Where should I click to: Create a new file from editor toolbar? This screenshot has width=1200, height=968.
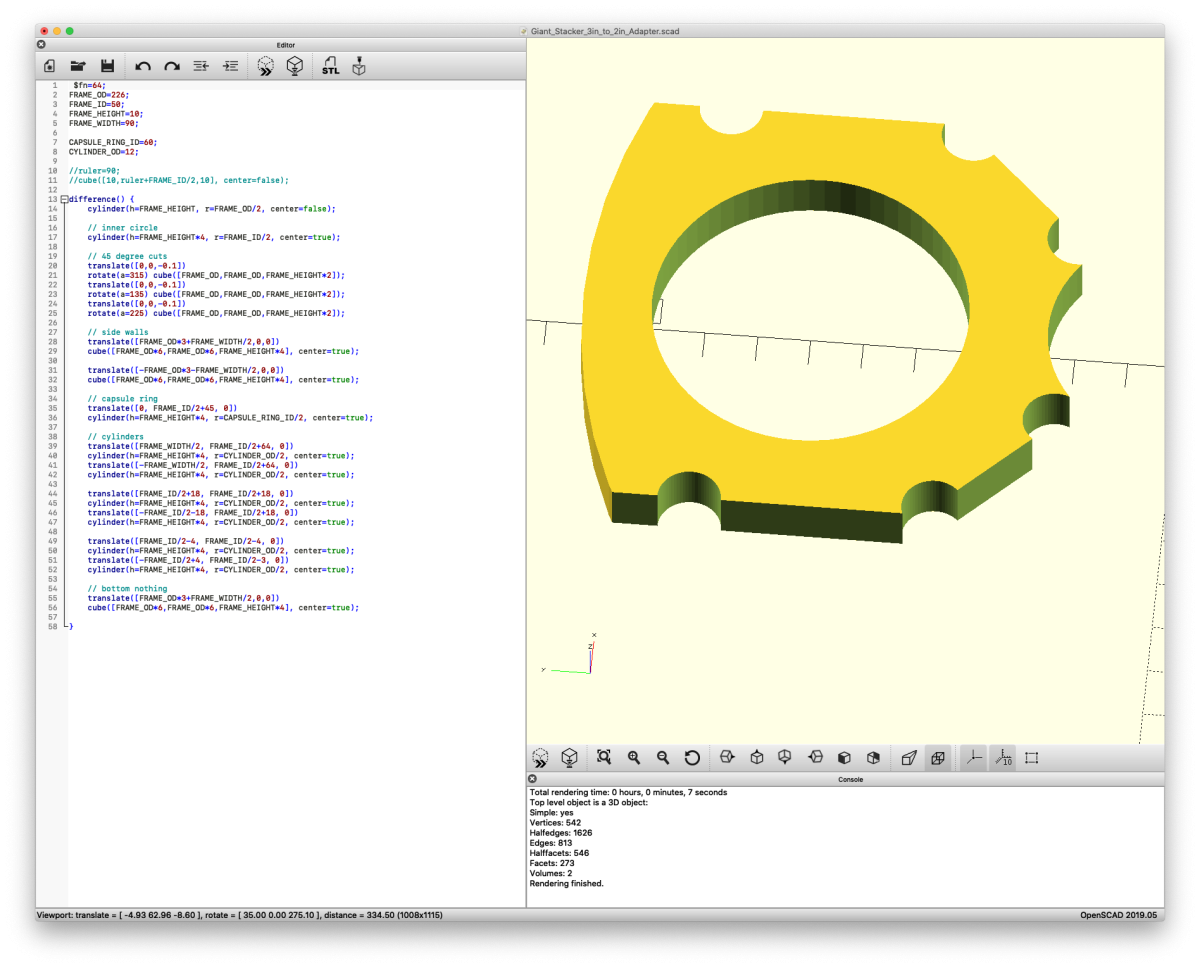[49, 66]
